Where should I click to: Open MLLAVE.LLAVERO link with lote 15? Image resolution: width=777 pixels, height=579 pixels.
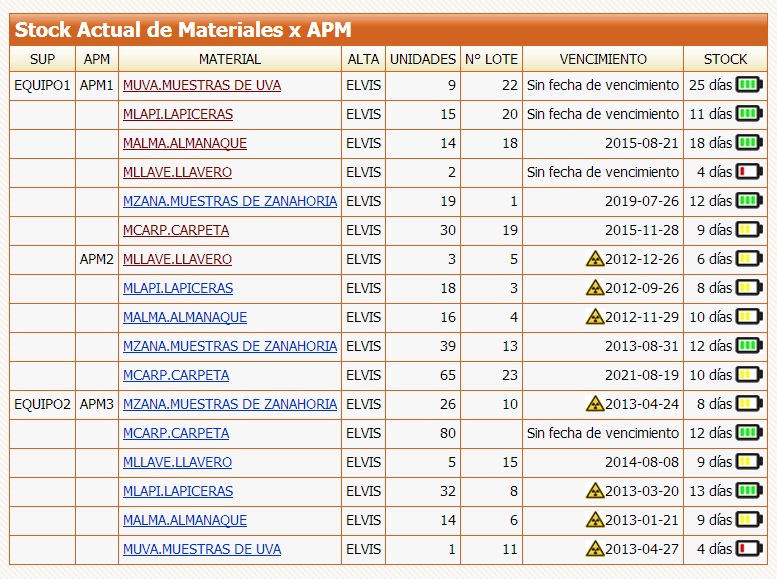(x=177, y=462)
